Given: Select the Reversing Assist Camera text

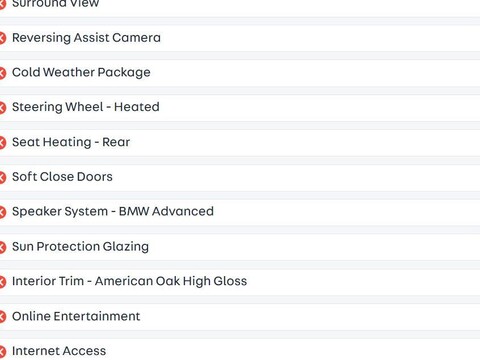Looking at the screenshot, I should [86, 38].
